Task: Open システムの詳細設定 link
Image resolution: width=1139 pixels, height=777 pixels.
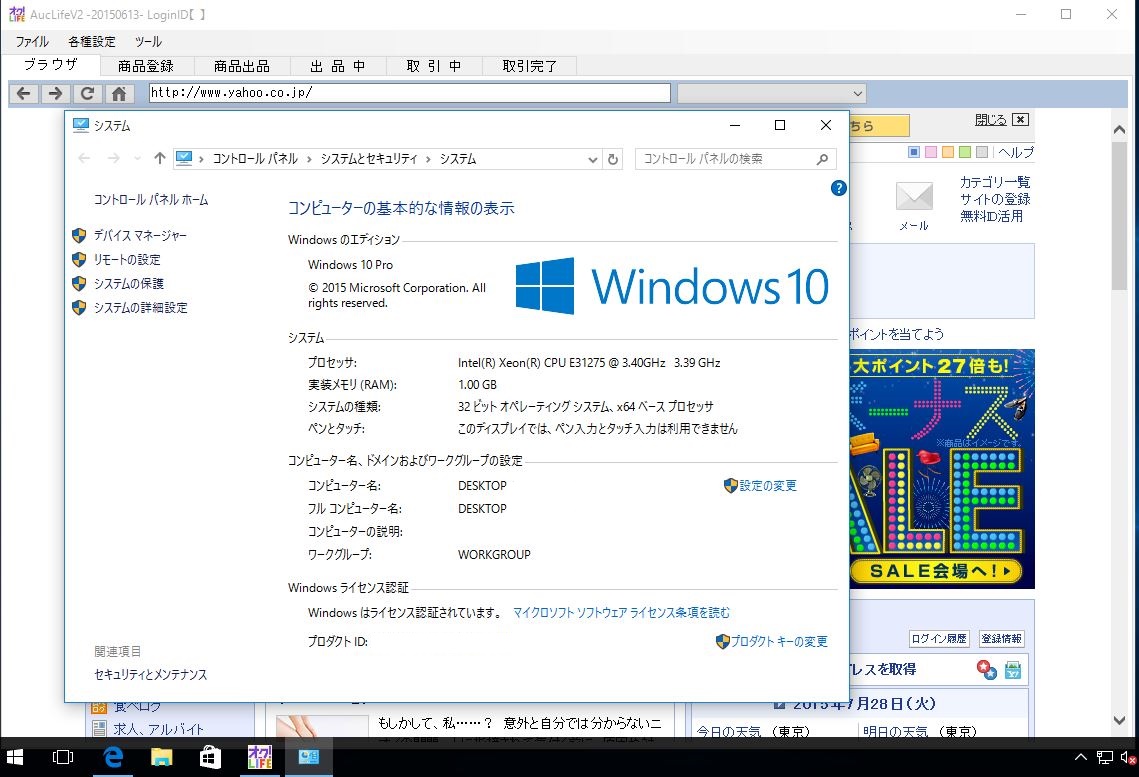Action: [140, 307]
